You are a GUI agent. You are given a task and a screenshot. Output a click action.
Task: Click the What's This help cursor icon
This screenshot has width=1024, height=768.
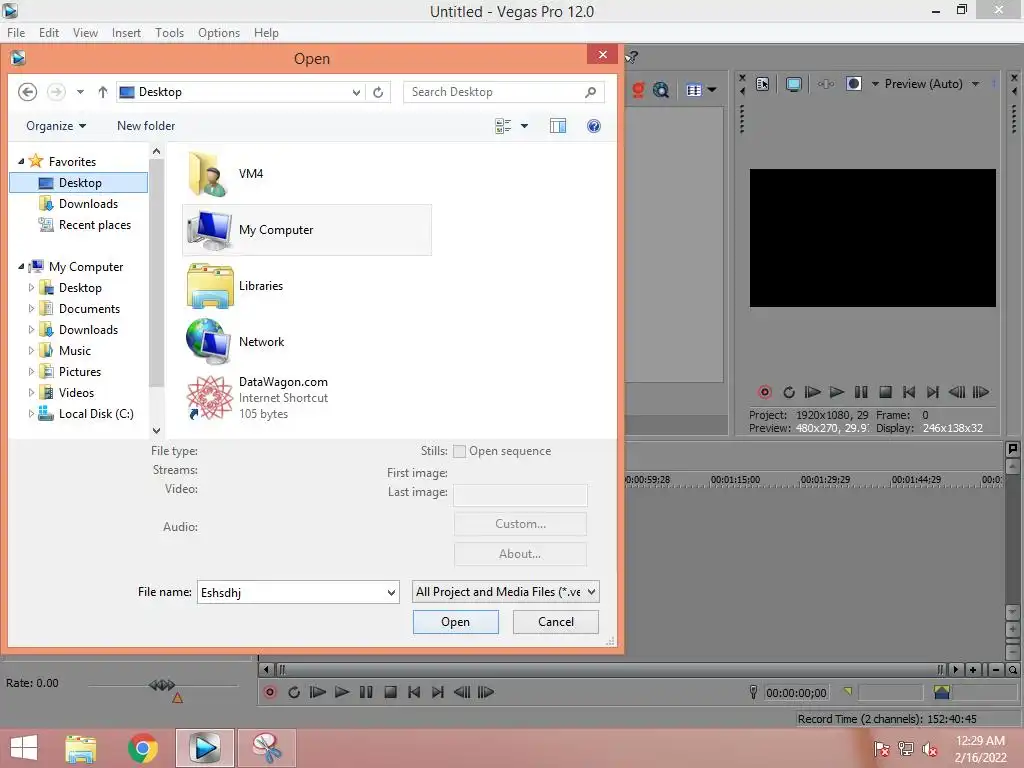click(632, 57)
